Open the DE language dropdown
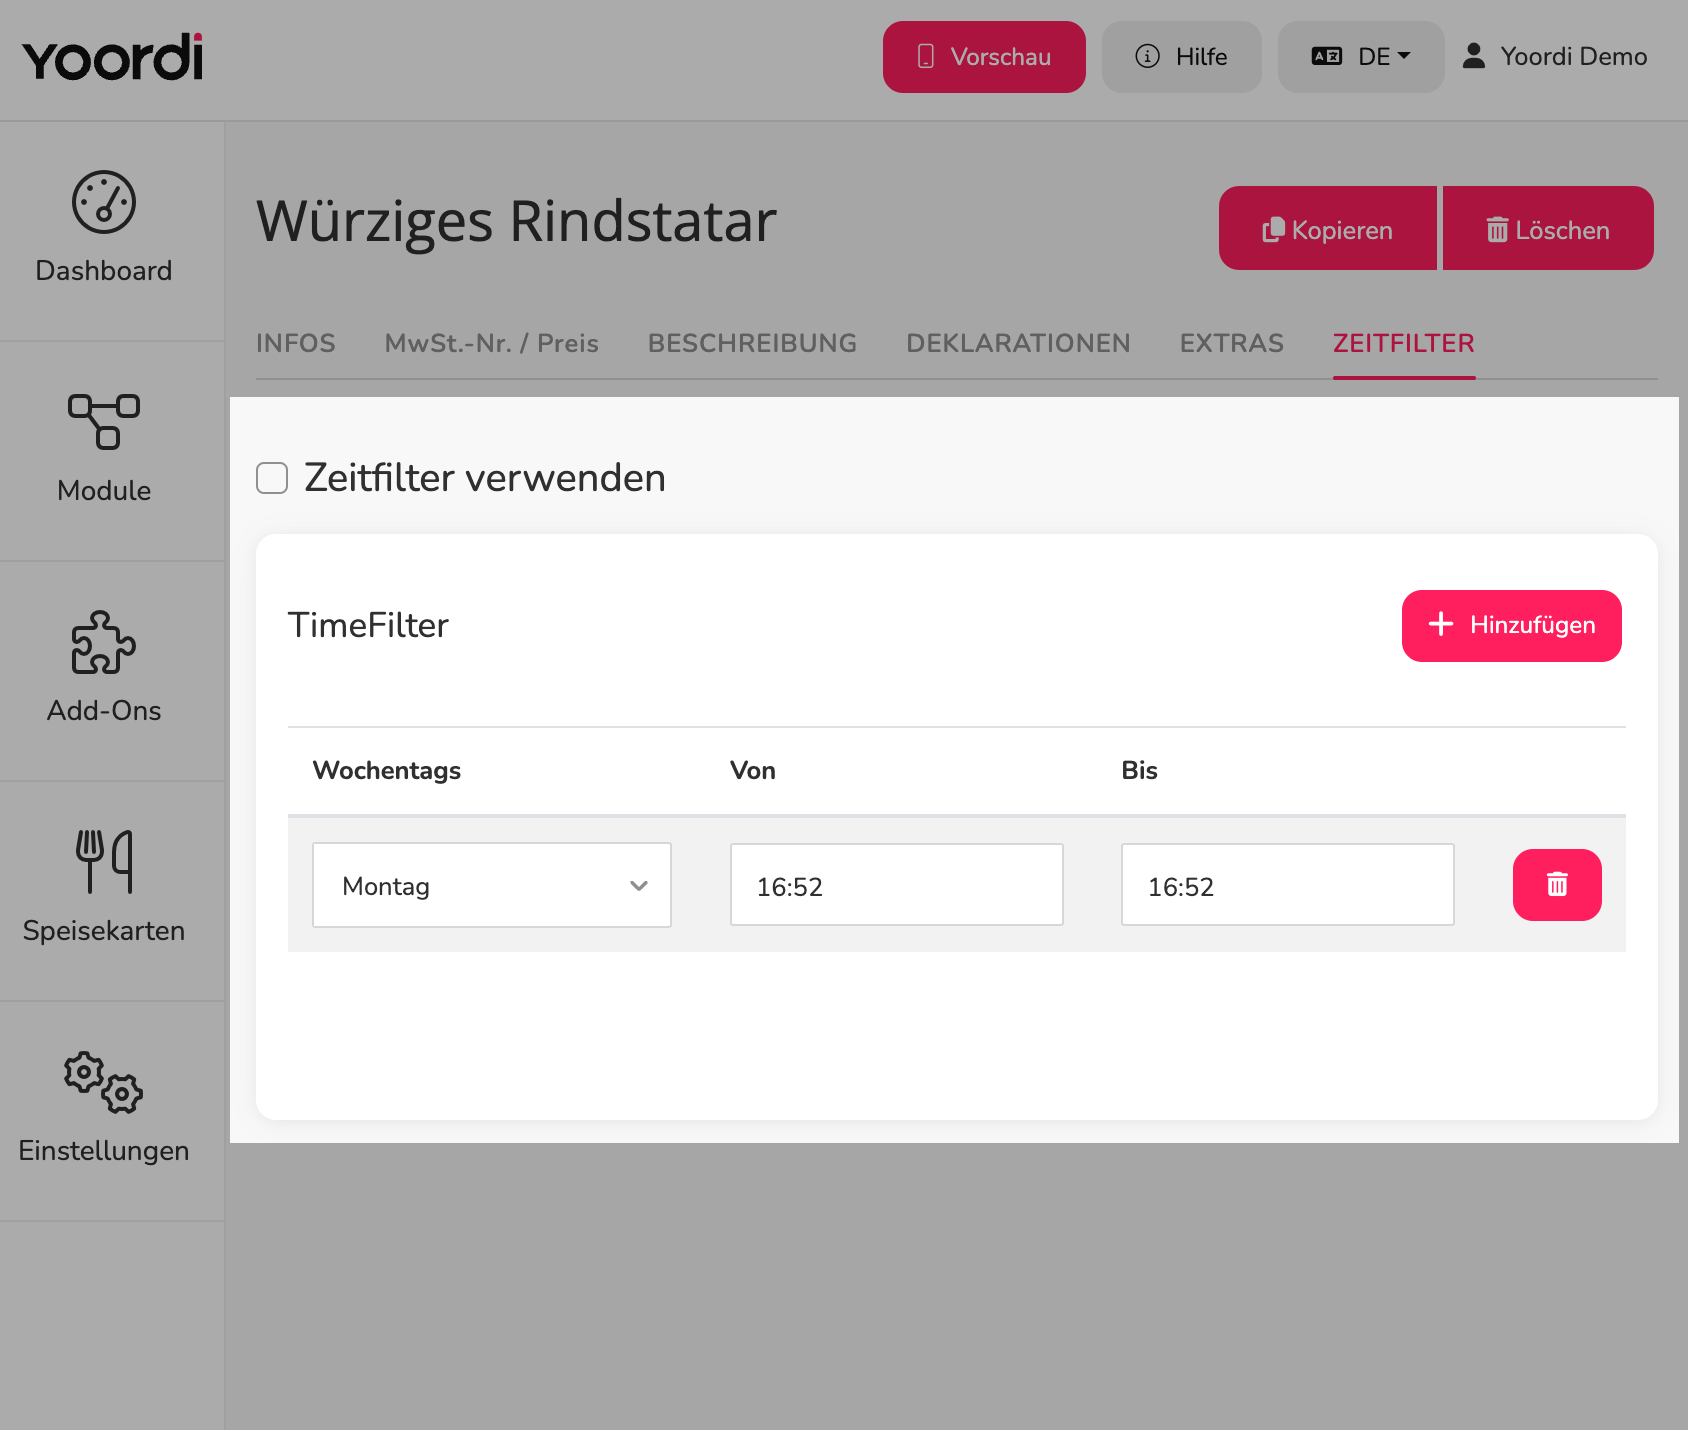The width and height of the screenshot is (1688, 1430). pyautogui.click(x=1361, y=57)
